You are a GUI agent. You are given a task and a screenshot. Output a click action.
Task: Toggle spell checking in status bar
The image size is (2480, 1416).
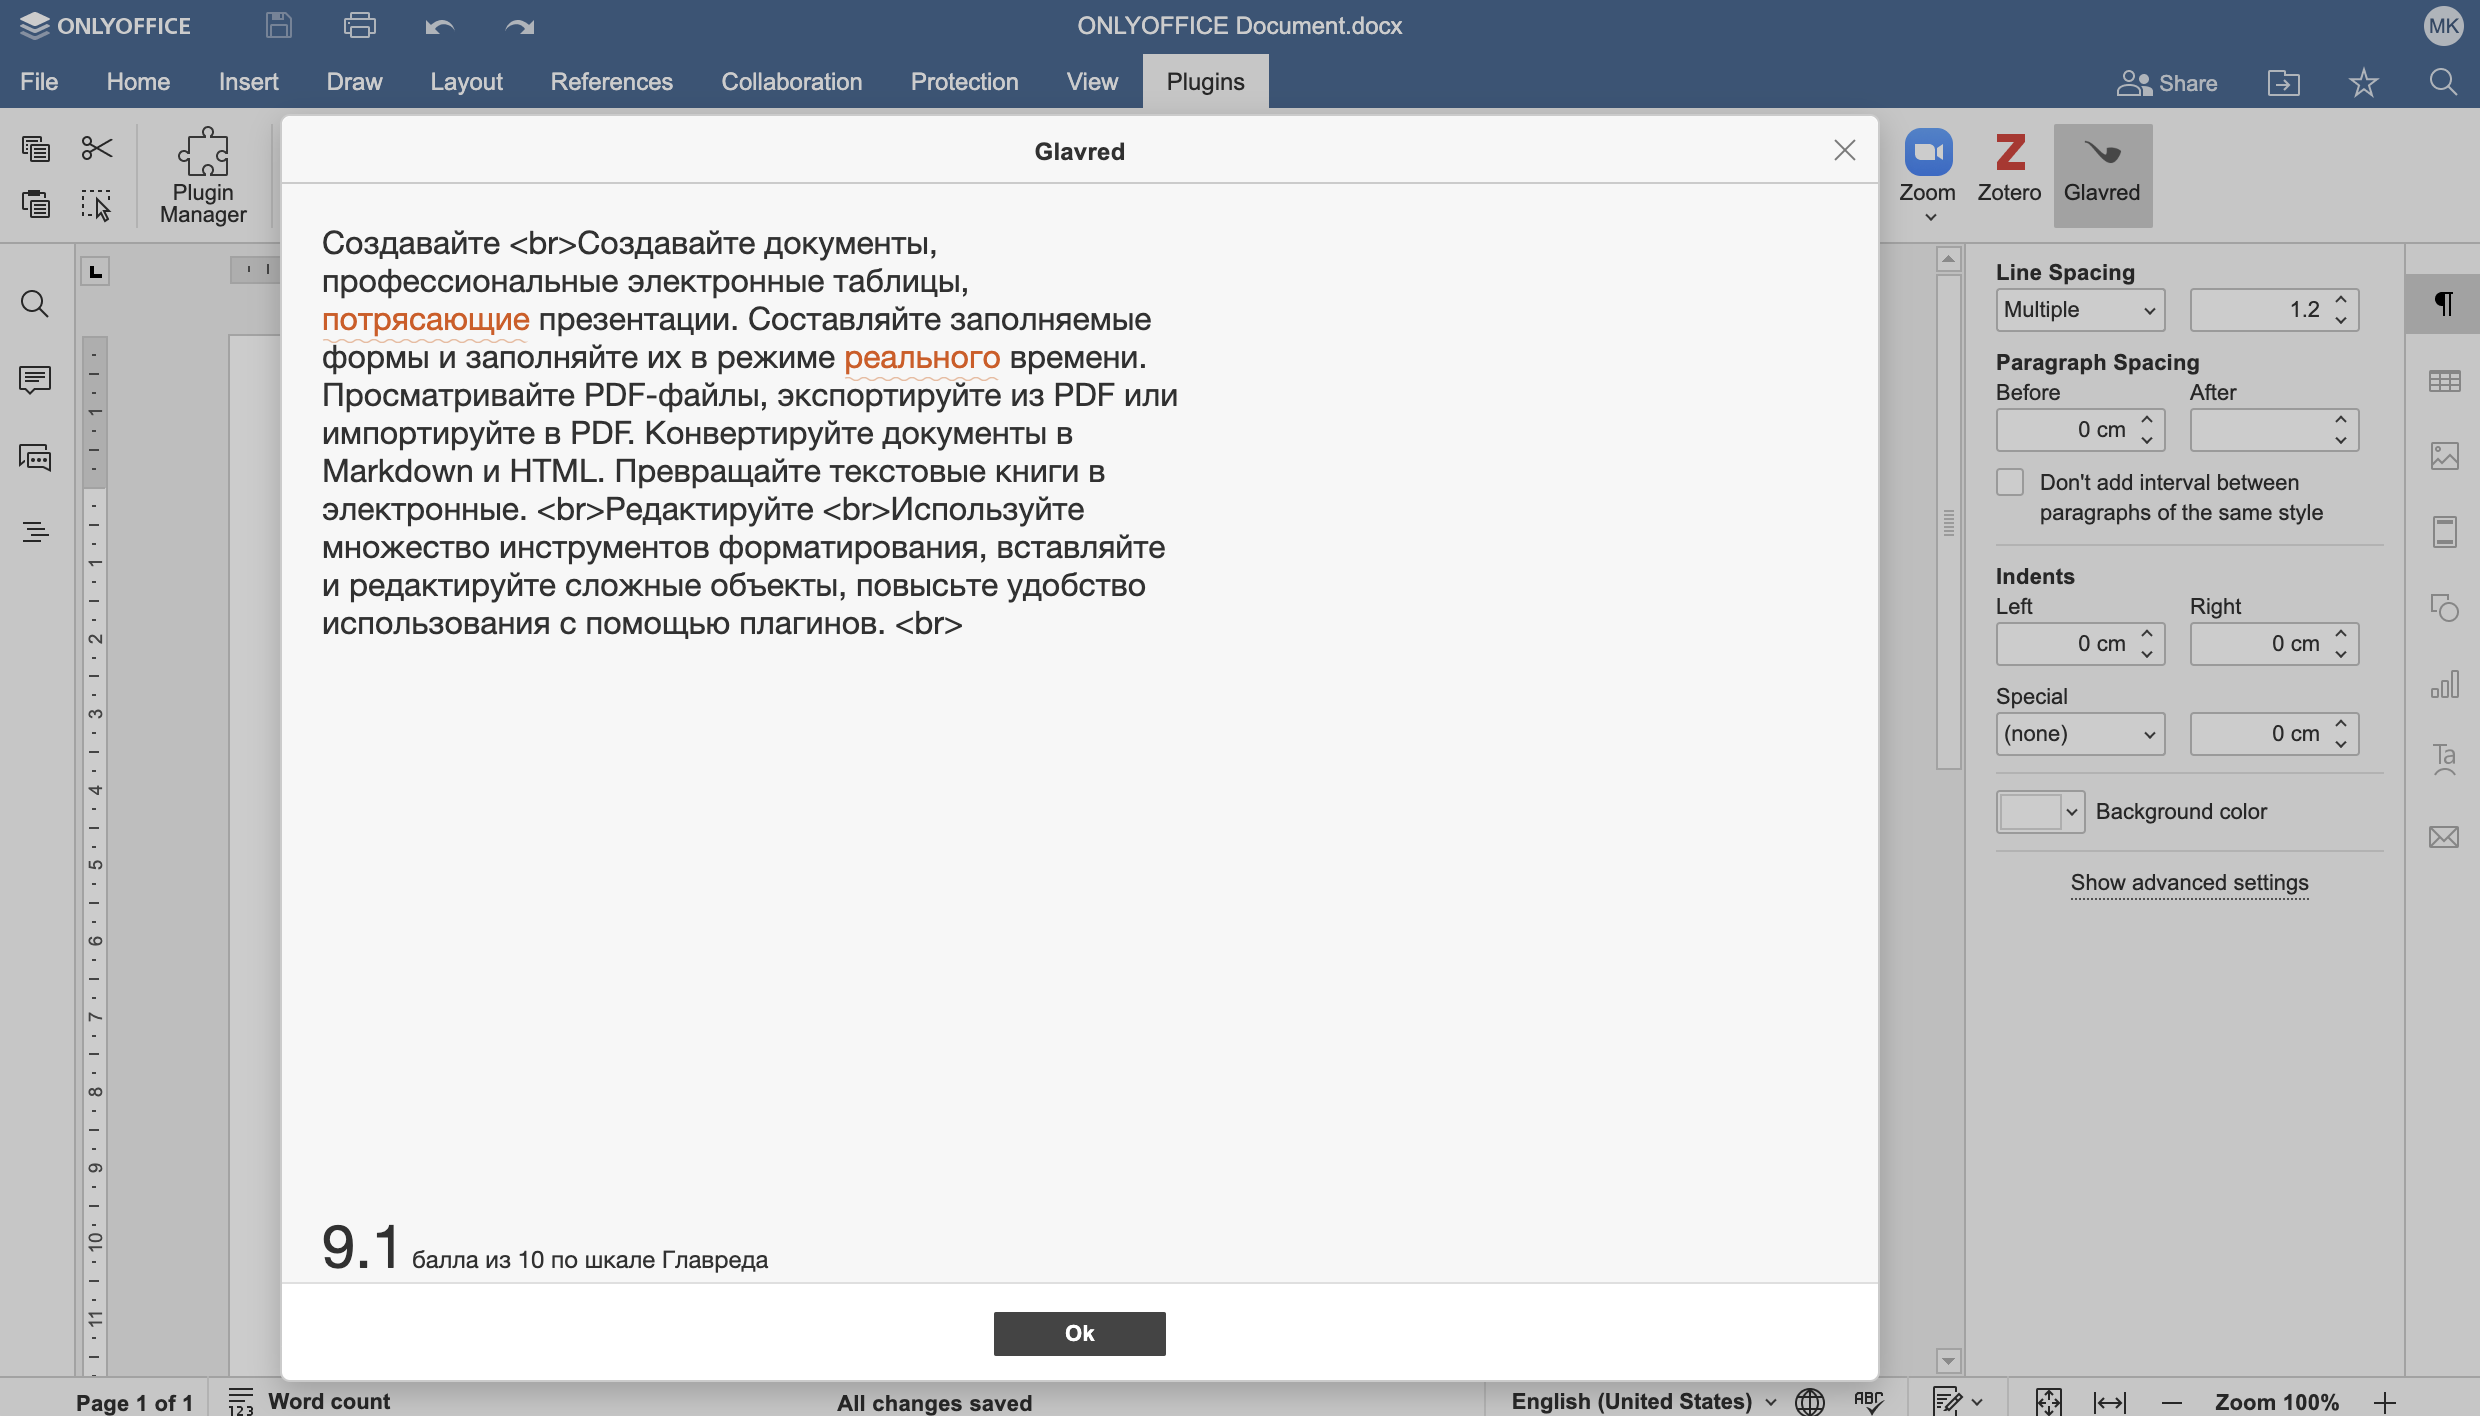(1868, 1401)
